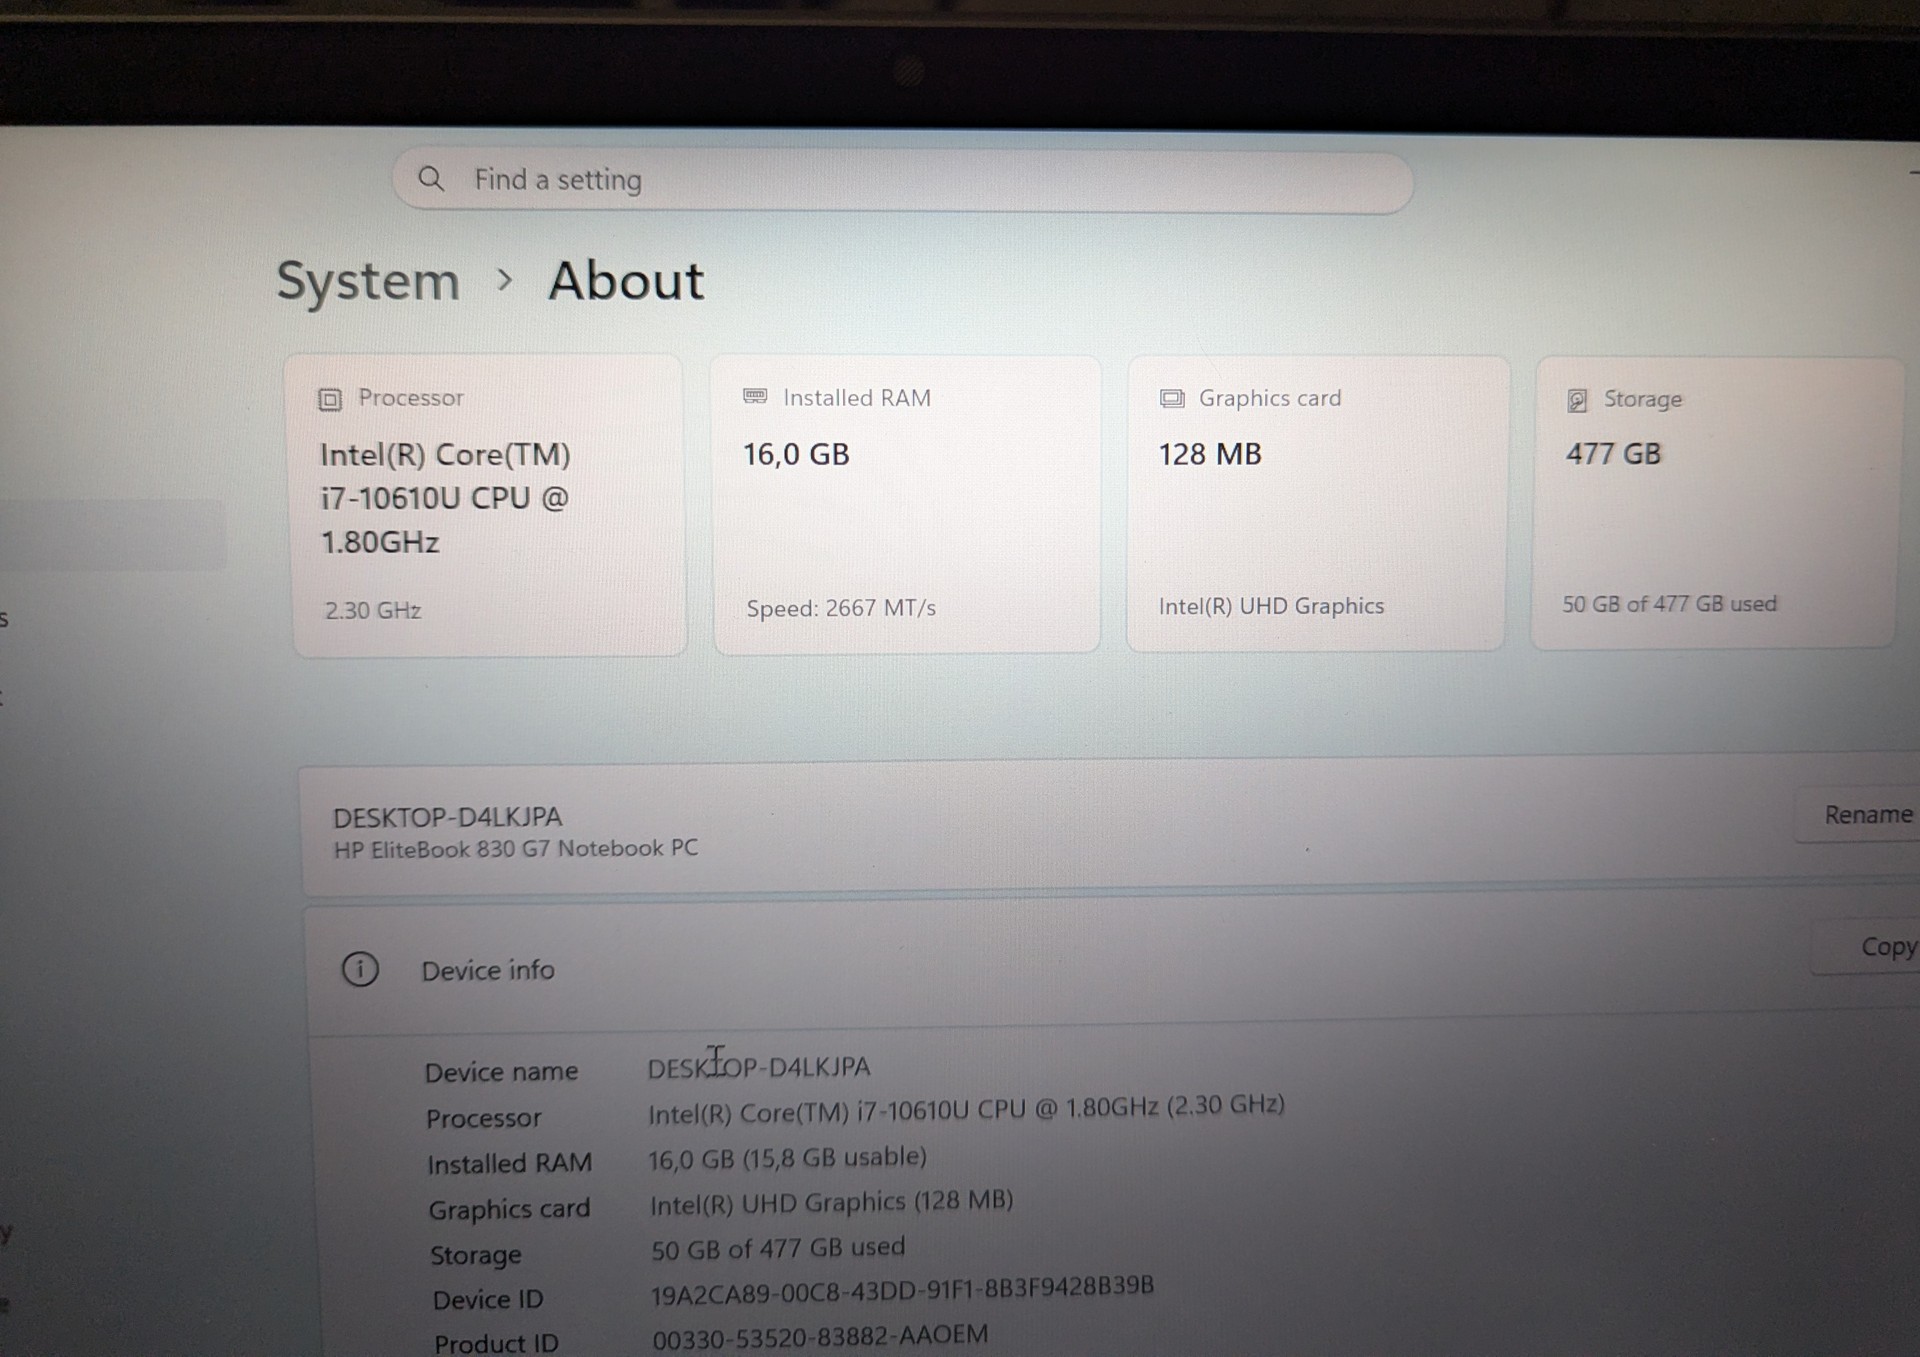Click the Device name value DESKTOP-D4LKJPA
The image size is (1920, 1357).
759,1068
